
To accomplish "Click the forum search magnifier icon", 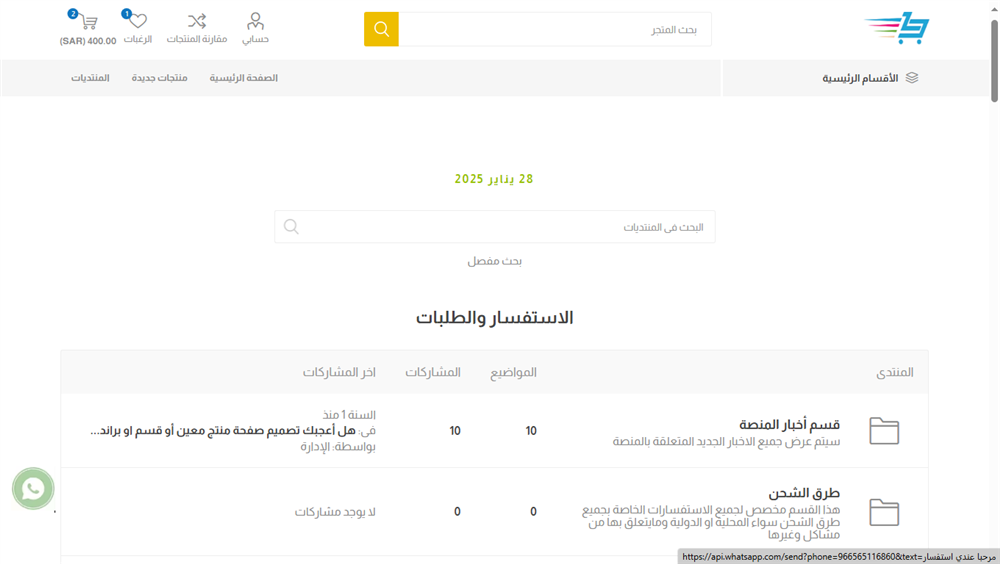I will point(291,227).
